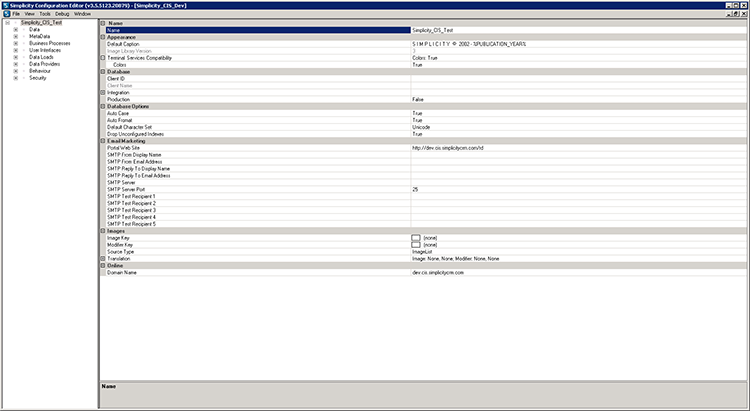Expand the User Interfaces tree node
Screen dimensions: 750x411
15,50
